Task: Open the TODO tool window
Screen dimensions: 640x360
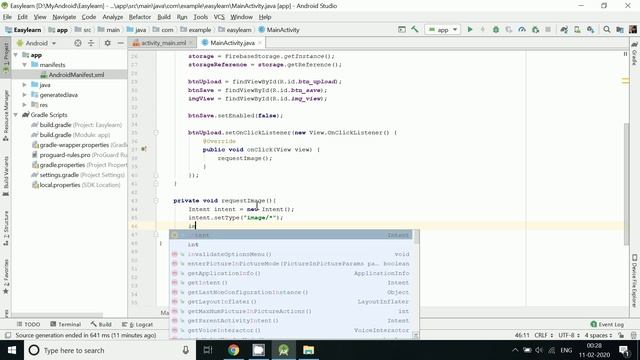Action: pyautogui.click(x=29, y=324)
